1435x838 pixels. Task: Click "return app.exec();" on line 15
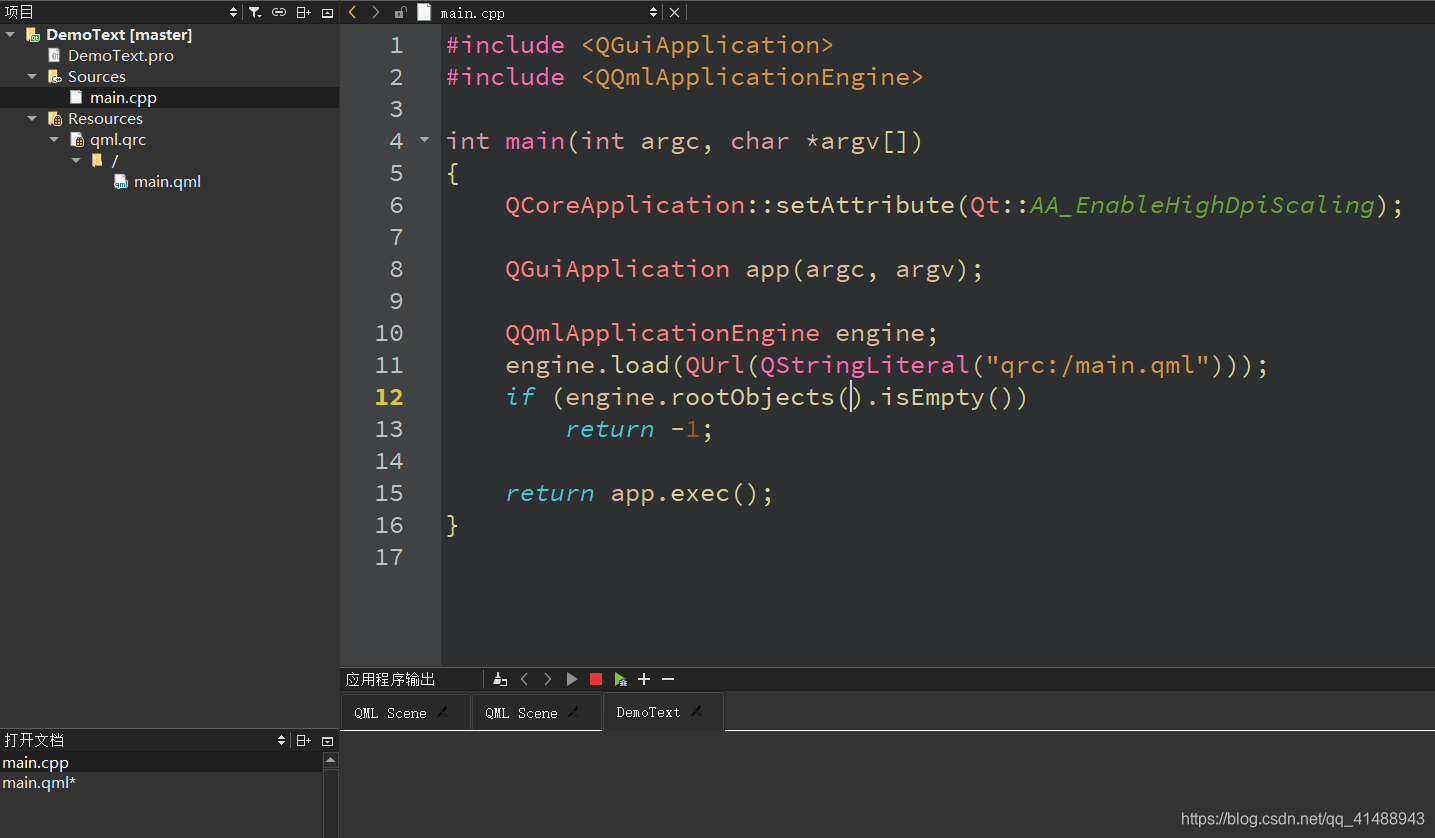[x=639, y=493]
